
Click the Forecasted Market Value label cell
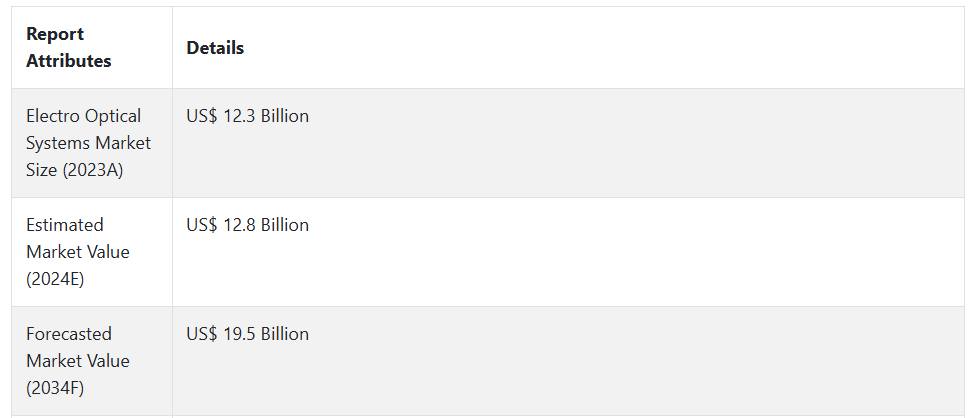[92, 361]
